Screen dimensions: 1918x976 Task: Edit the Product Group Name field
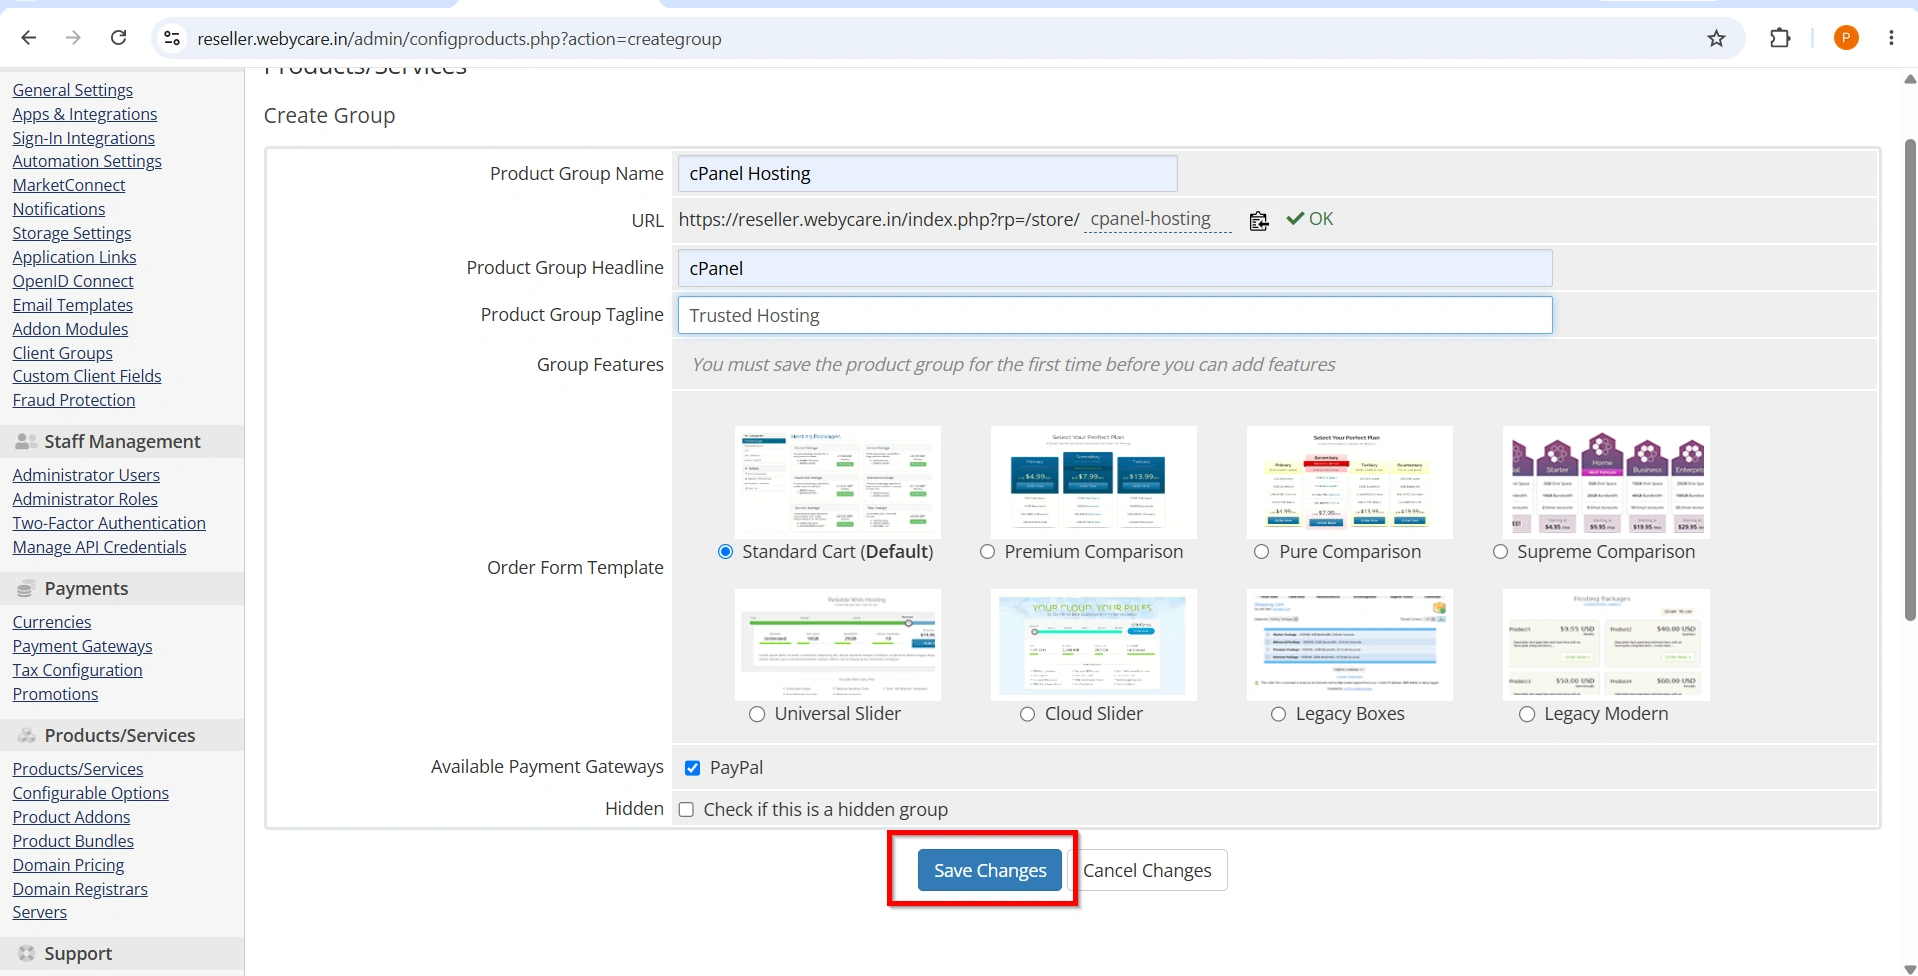pyautogui.click(x=927, y=174)
